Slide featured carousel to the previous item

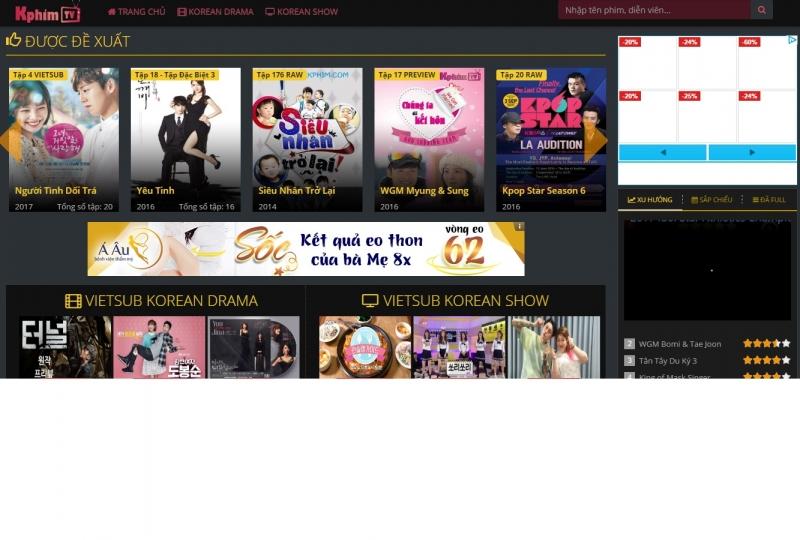coord(5,140)
